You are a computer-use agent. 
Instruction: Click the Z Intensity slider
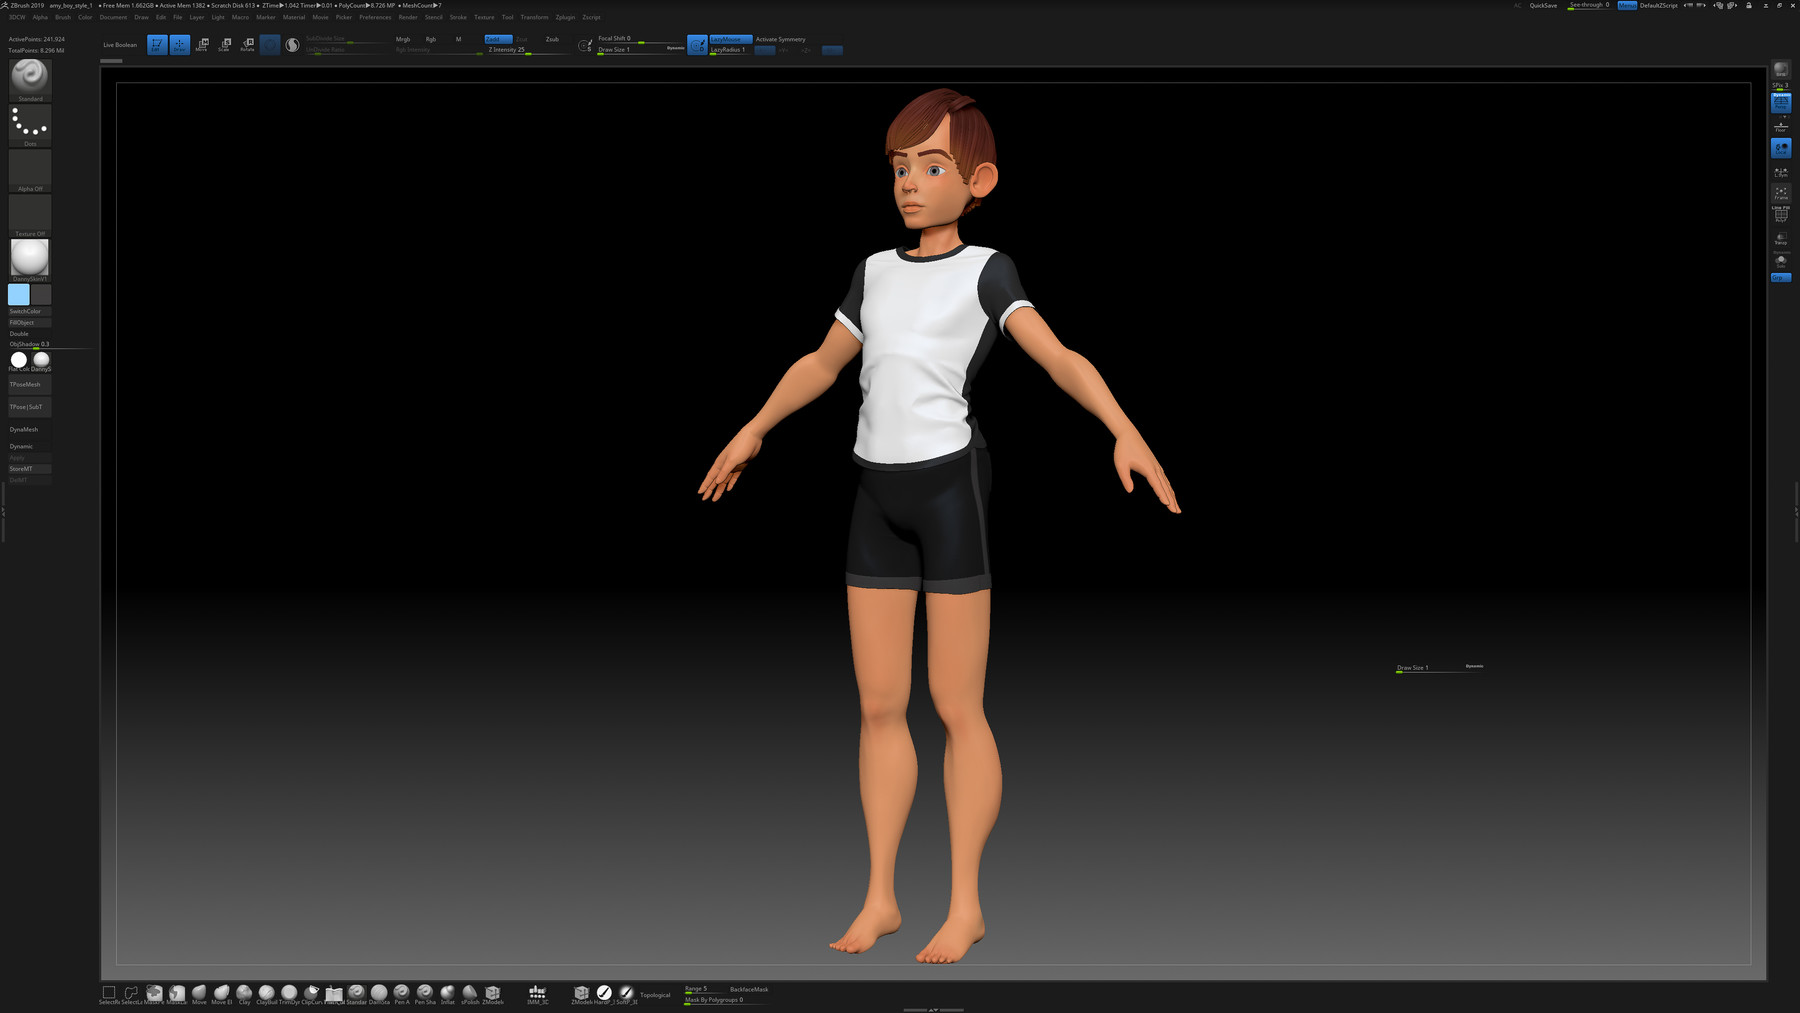tap(525, 50)
